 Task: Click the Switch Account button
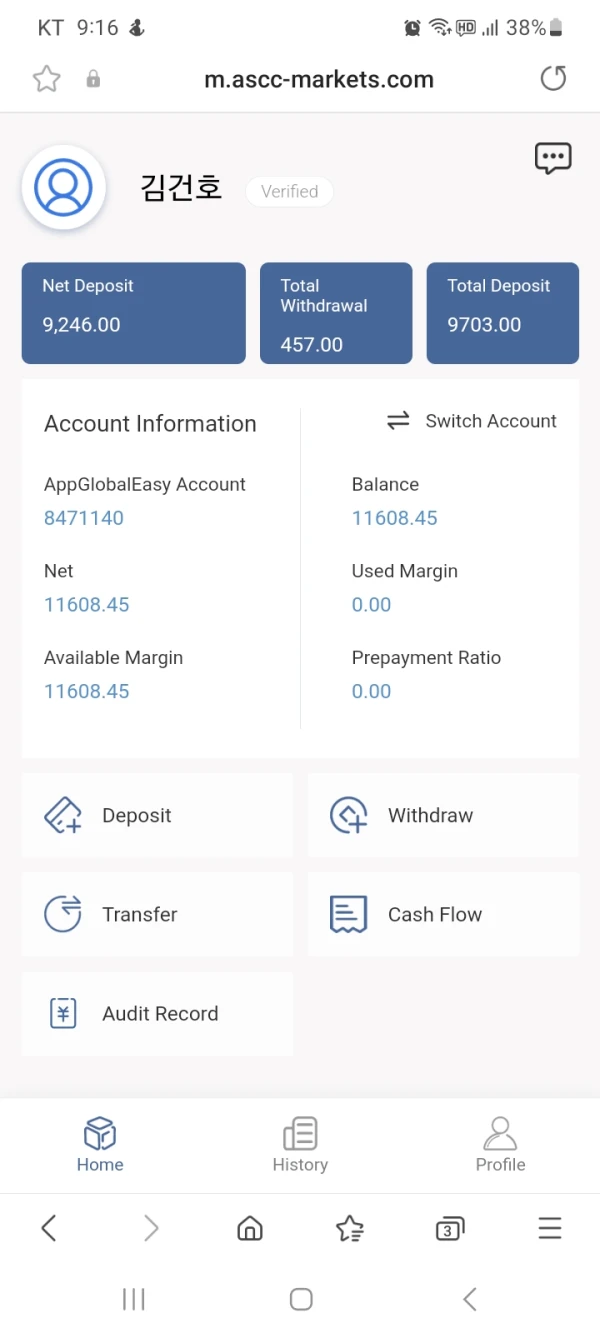(x=472, y=421)
